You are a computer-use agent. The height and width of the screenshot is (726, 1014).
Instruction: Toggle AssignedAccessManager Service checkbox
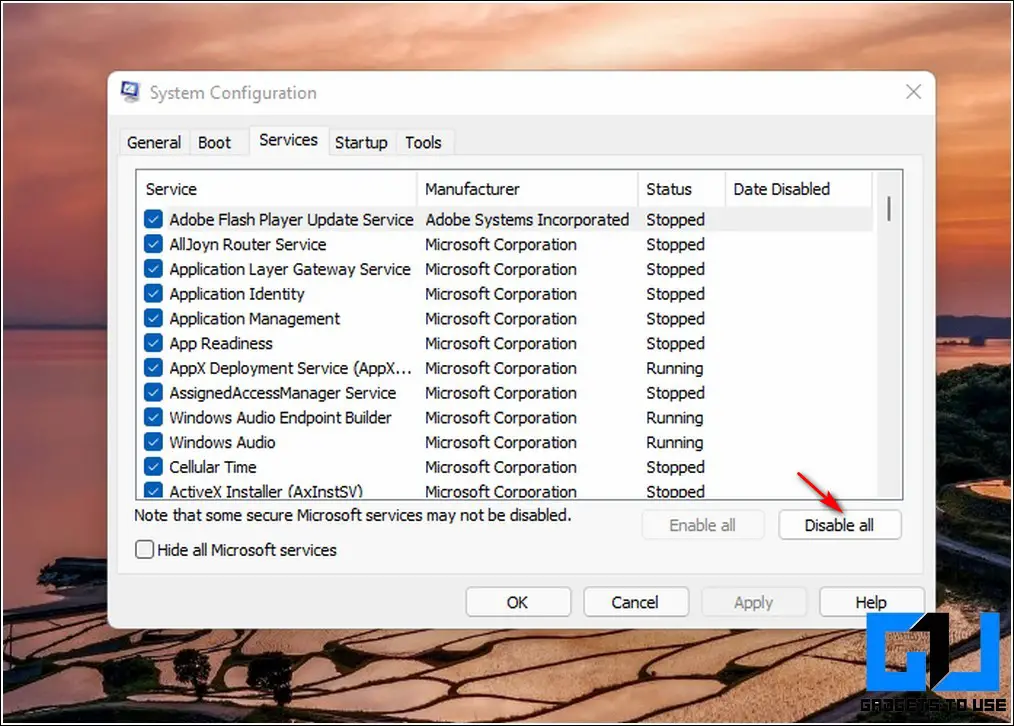click(153, 392)
